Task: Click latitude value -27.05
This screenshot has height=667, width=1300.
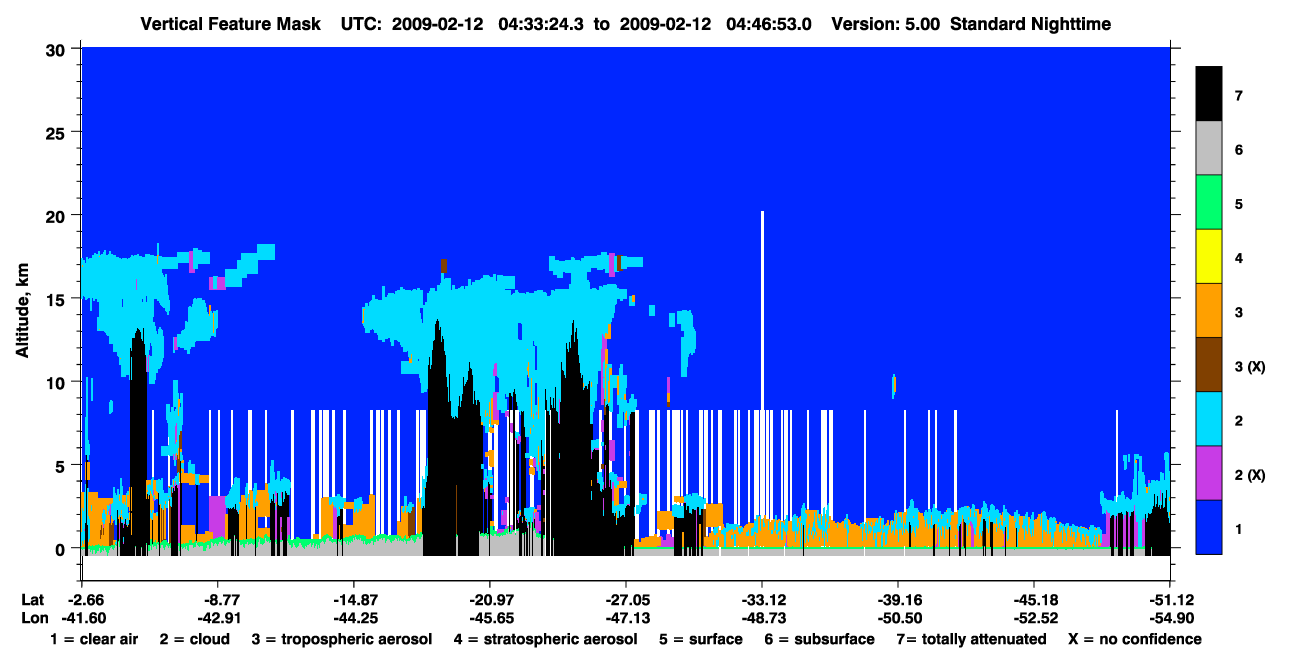Action: (x=626, y=599)
